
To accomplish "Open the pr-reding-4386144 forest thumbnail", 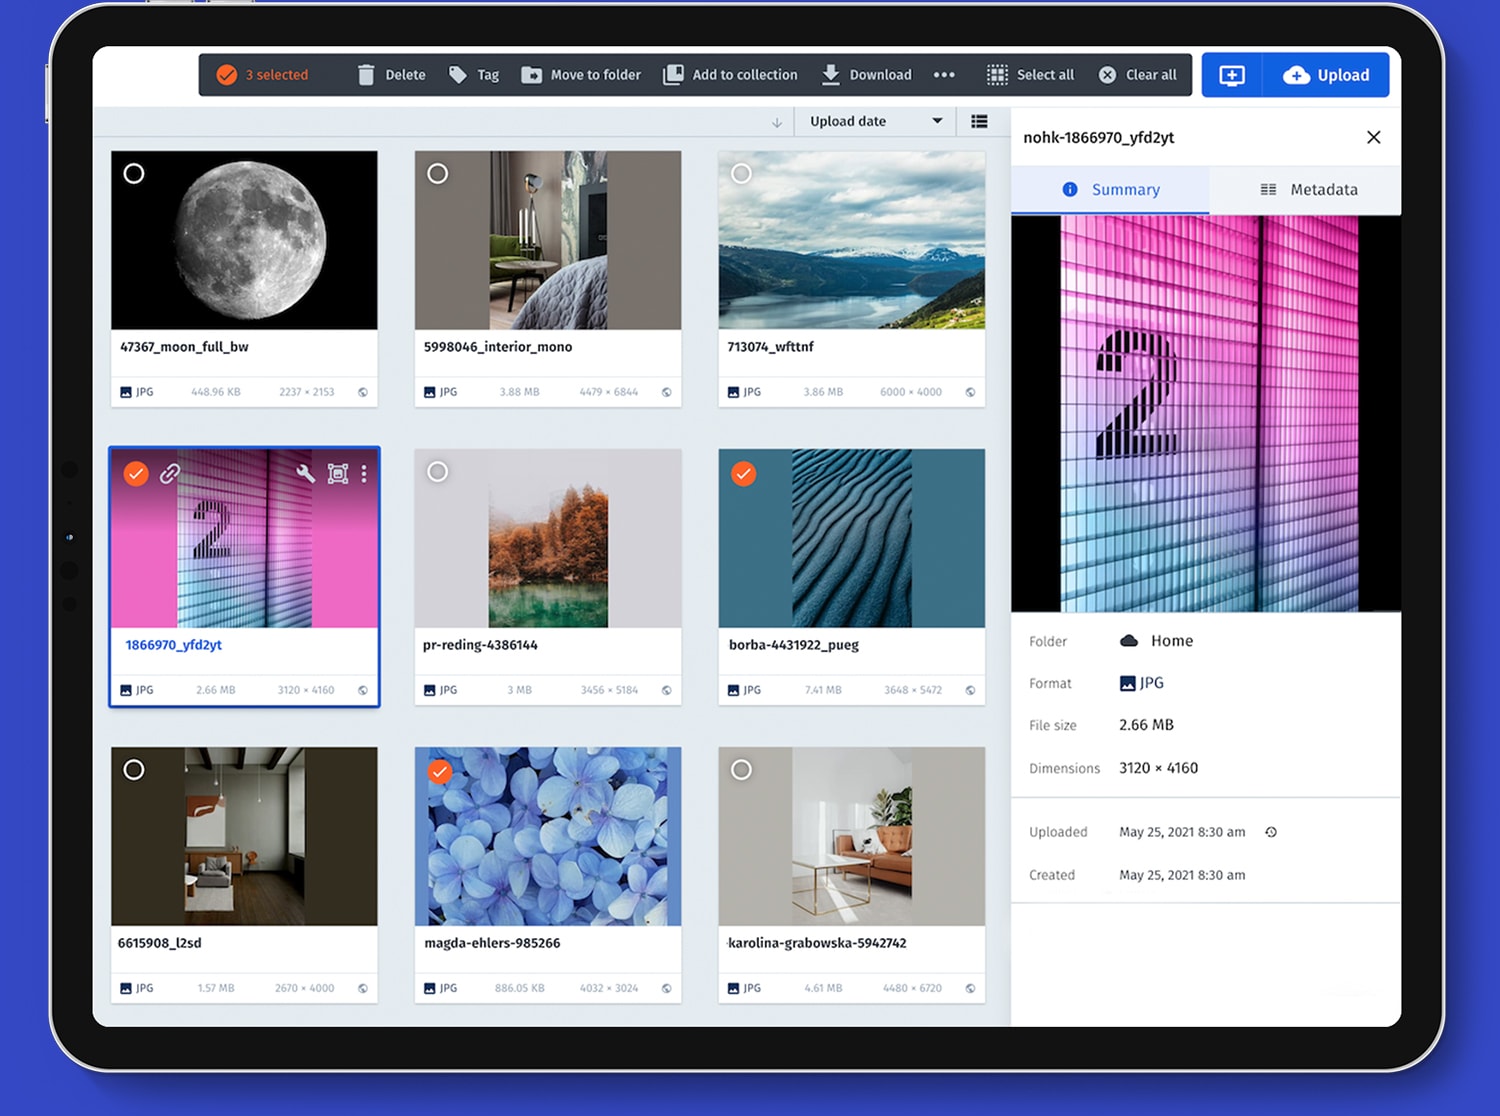I will pos(548,539).
